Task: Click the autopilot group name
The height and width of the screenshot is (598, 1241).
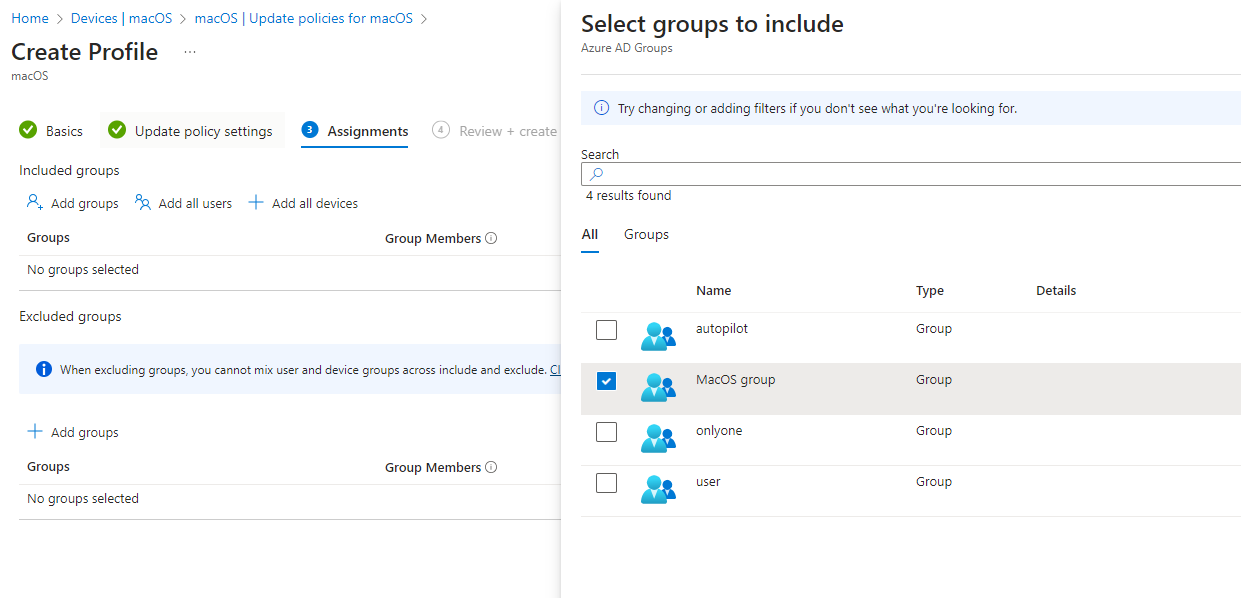Action: click(x=722, y=328)
